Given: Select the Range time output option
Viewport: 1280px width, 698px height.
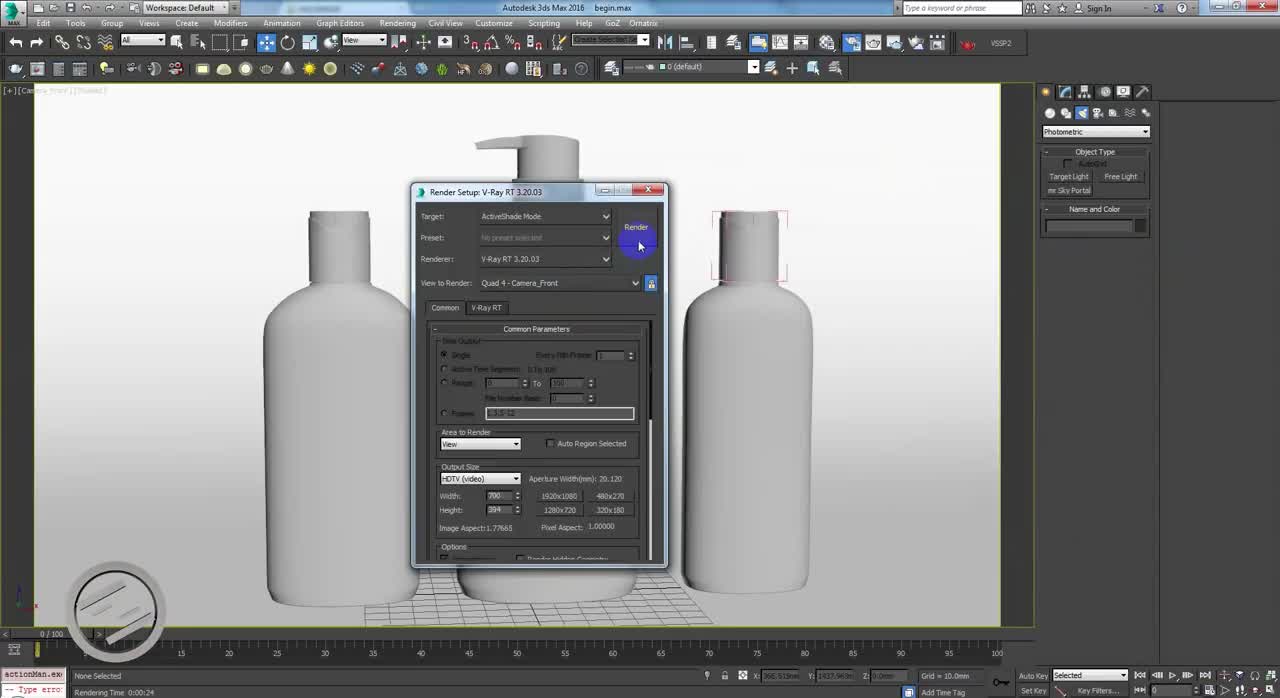Looking at the screenshot, I should tap(444, 383).
